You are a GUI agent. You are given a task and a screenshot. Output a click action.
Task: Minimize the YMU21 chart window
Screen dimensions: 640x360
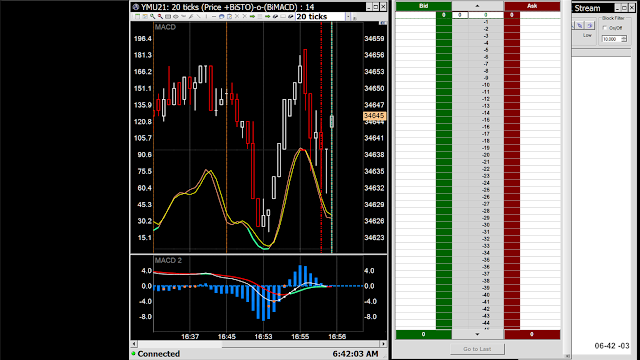369,7
